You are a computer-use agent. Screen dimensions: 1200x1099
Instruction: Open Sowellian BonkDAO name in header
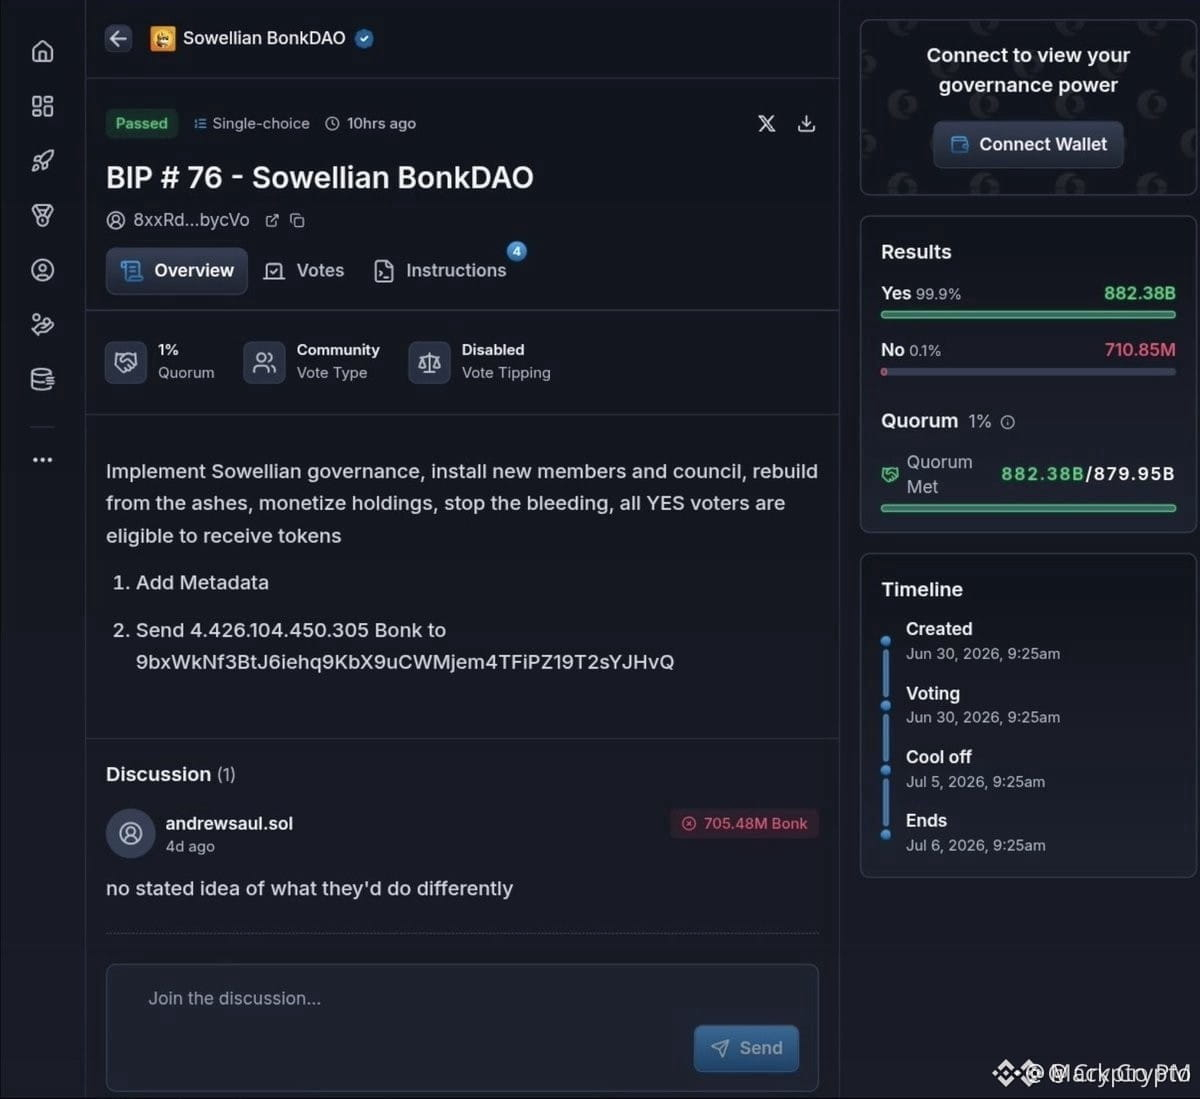(x=264, y=38)
